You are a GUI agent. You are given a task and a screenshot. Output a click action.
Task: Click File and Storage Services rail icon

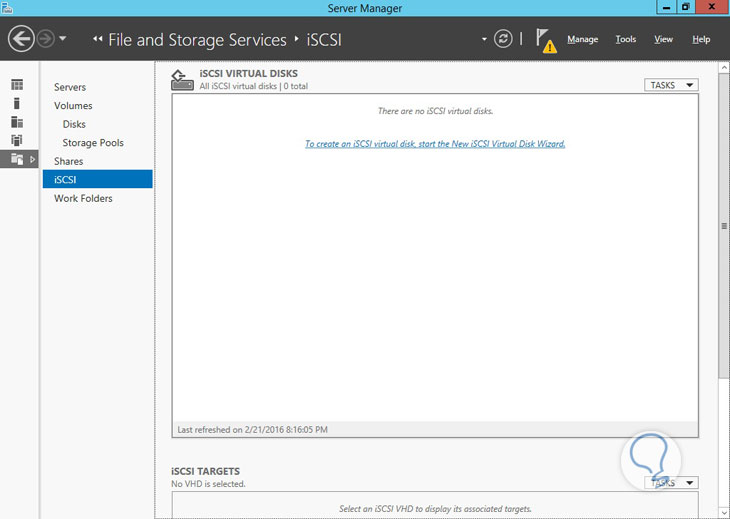(17, 159)
